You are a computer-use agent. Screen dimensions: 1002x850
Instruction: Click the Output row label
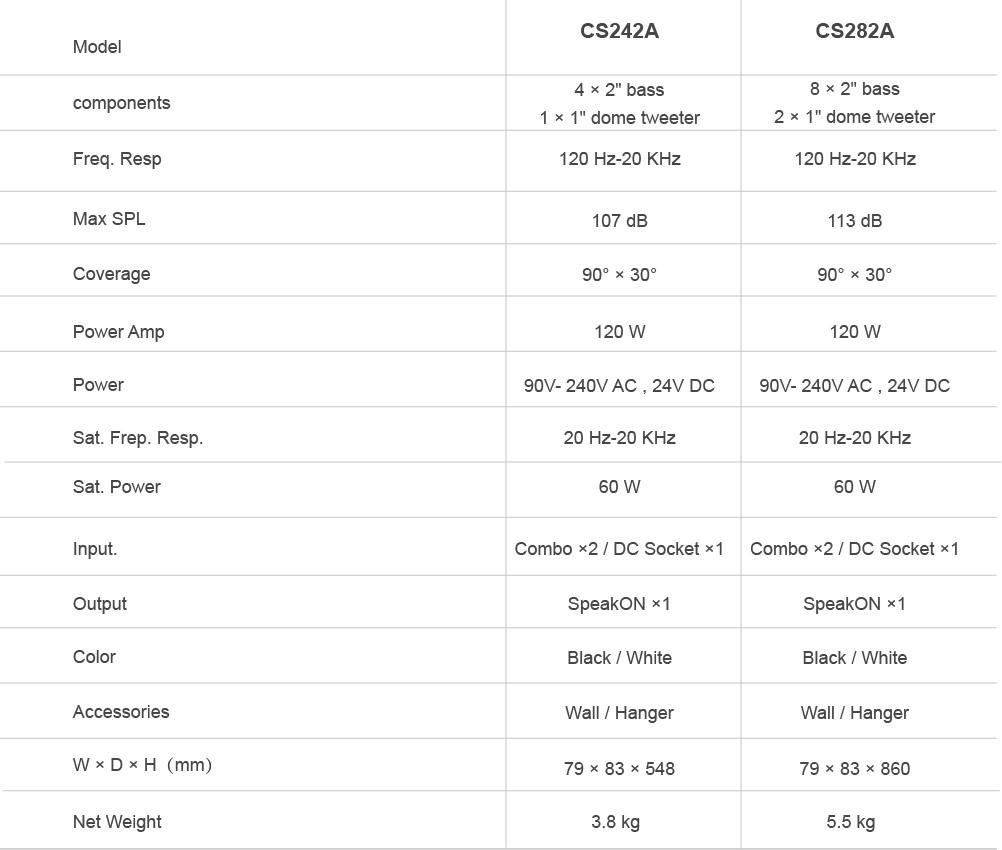100,604
